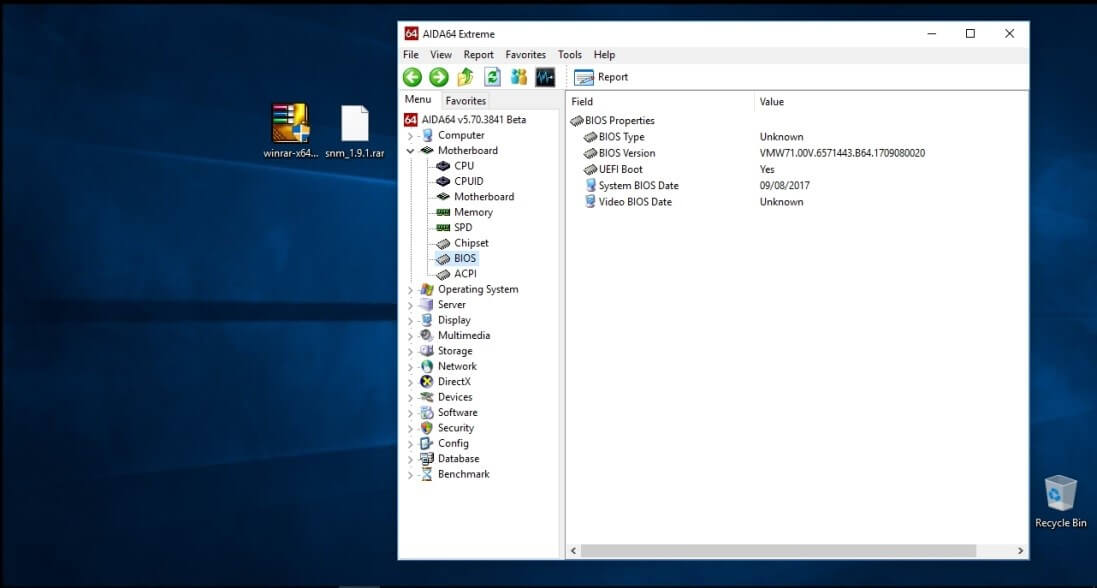Click the Refresh toolbar icon
This screenshot has width=1097, height=588.
[x=490, y=76]
